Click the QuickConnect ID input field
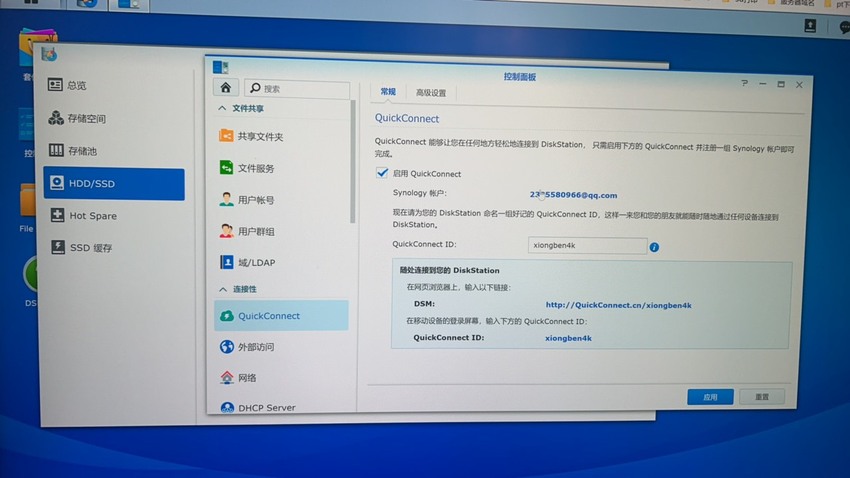This screenshot has width=850, height=478. (587, 246)
